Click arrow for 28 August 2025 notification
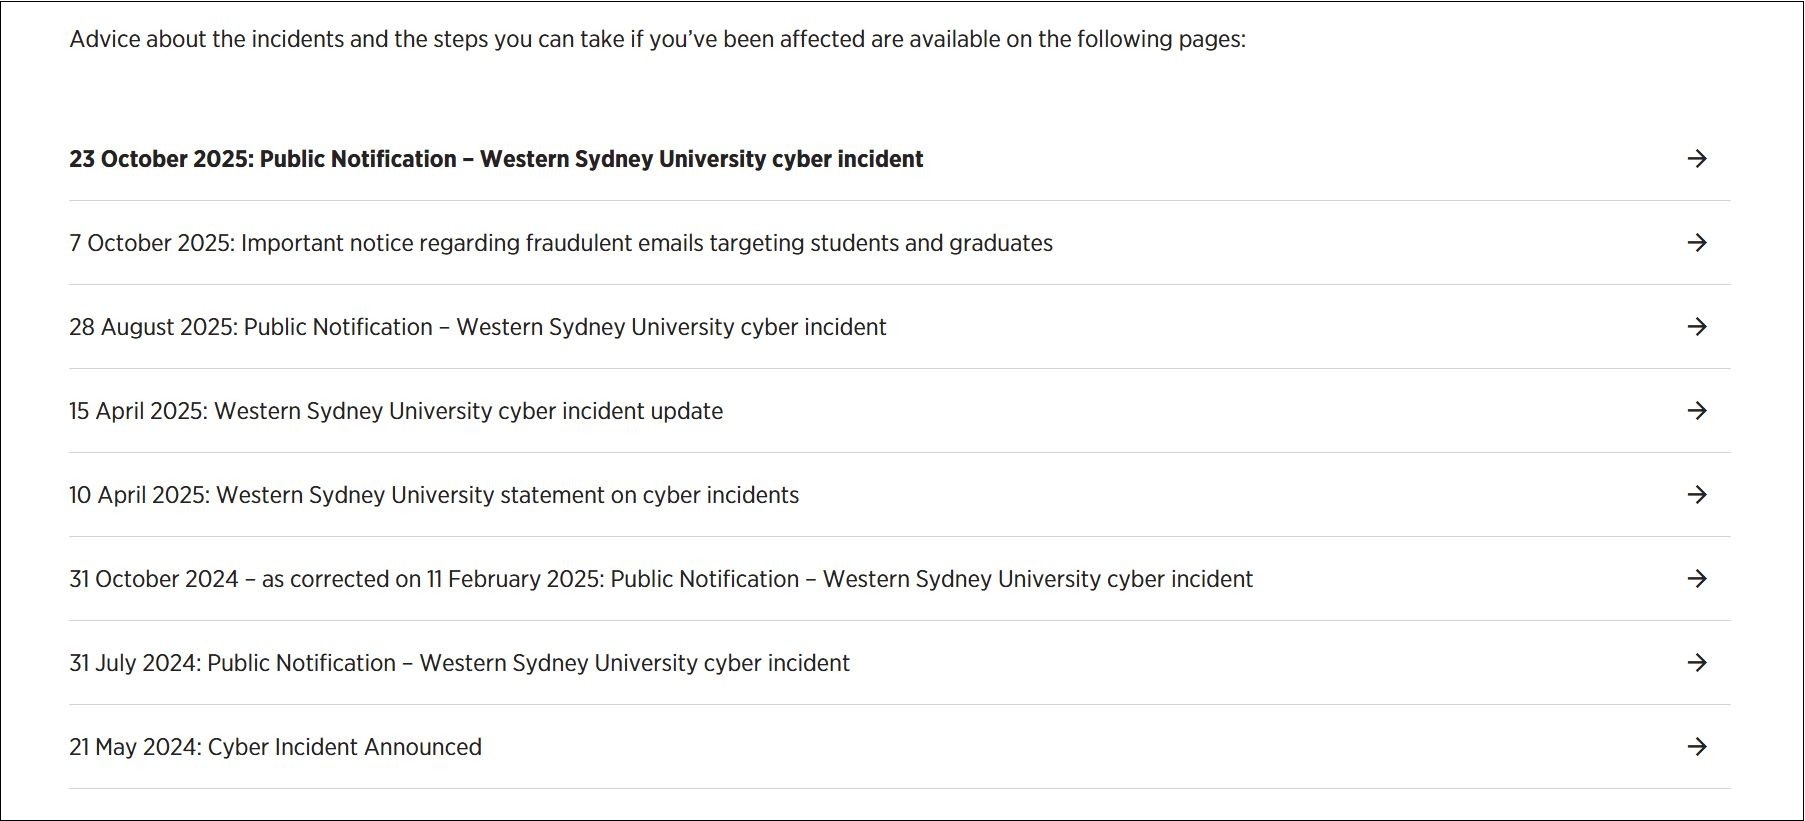This screenshot has height=821, width=1805. tap(1696, 327)
